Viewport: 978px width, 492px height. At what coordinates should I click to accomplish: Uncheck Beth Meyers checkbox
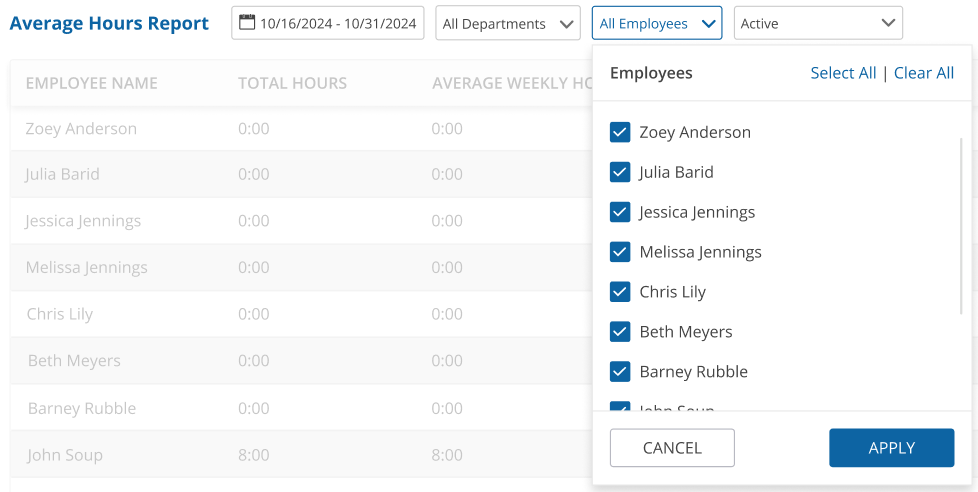(x=620, y=332)
